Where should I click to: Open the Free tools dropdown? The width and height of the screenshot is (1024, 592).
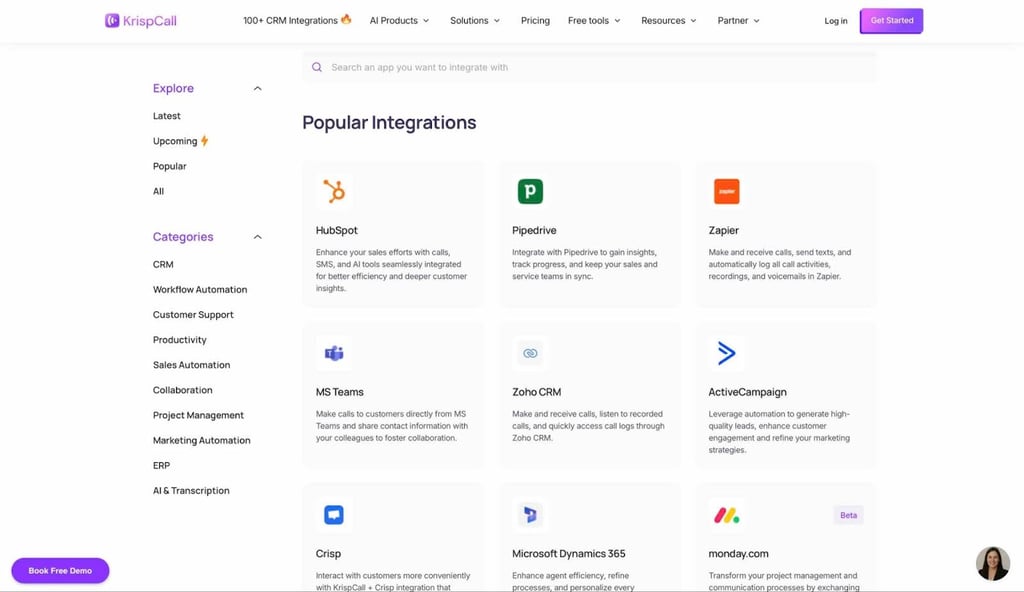pyautogui.click(x=594, y=21)
